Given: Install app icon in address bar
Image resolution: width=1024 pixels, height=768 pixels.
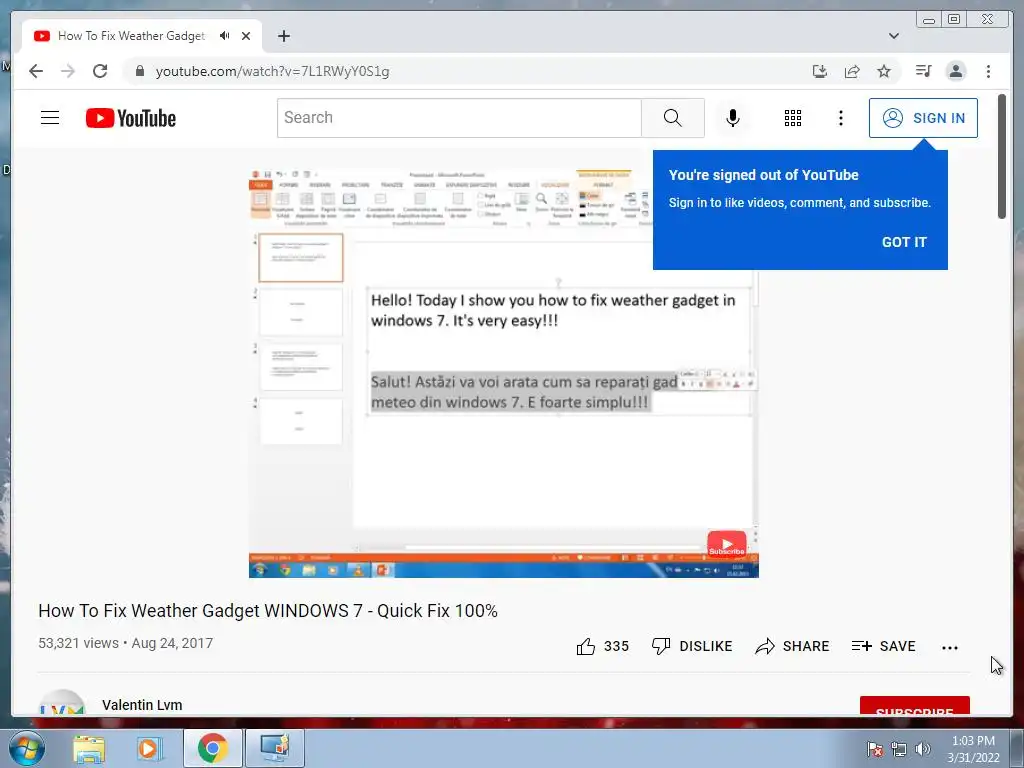Looking at the screenshot, I should click(820, 71).
